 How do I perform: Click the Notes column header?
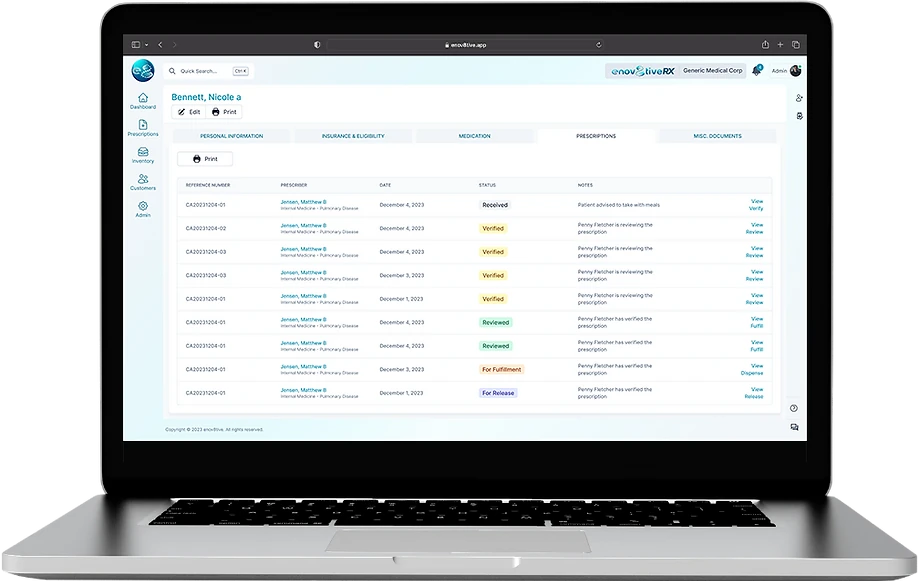point(585,185)
